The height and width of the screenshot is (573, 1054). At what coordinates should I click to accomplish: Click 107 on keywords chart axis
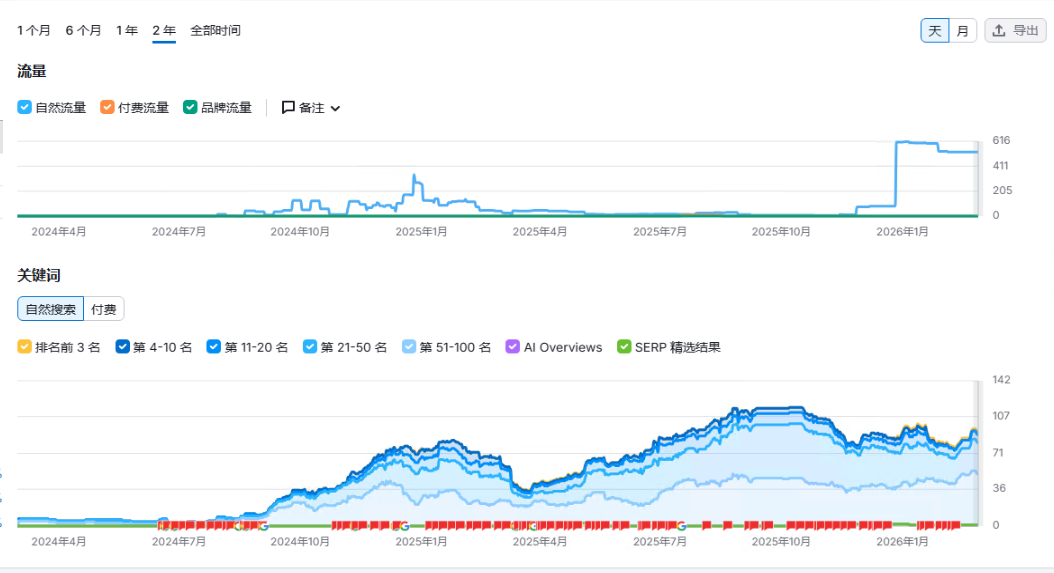pos(1001,416)
